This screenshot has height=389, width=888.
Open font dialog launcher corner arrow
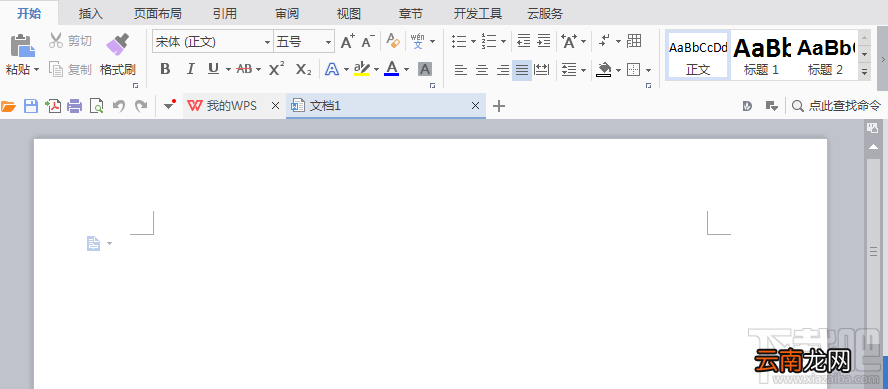click(x=433, y=86)
